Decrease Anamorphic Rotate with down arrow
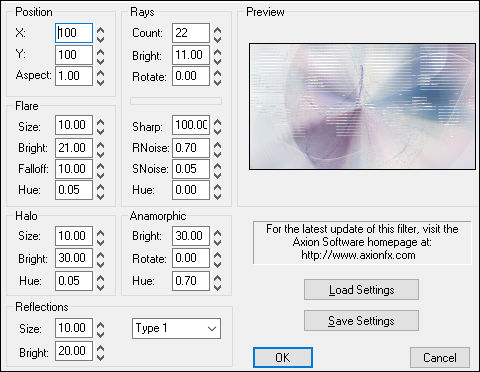The height and width of the screenshot is (372, 480). click(217, 264)
